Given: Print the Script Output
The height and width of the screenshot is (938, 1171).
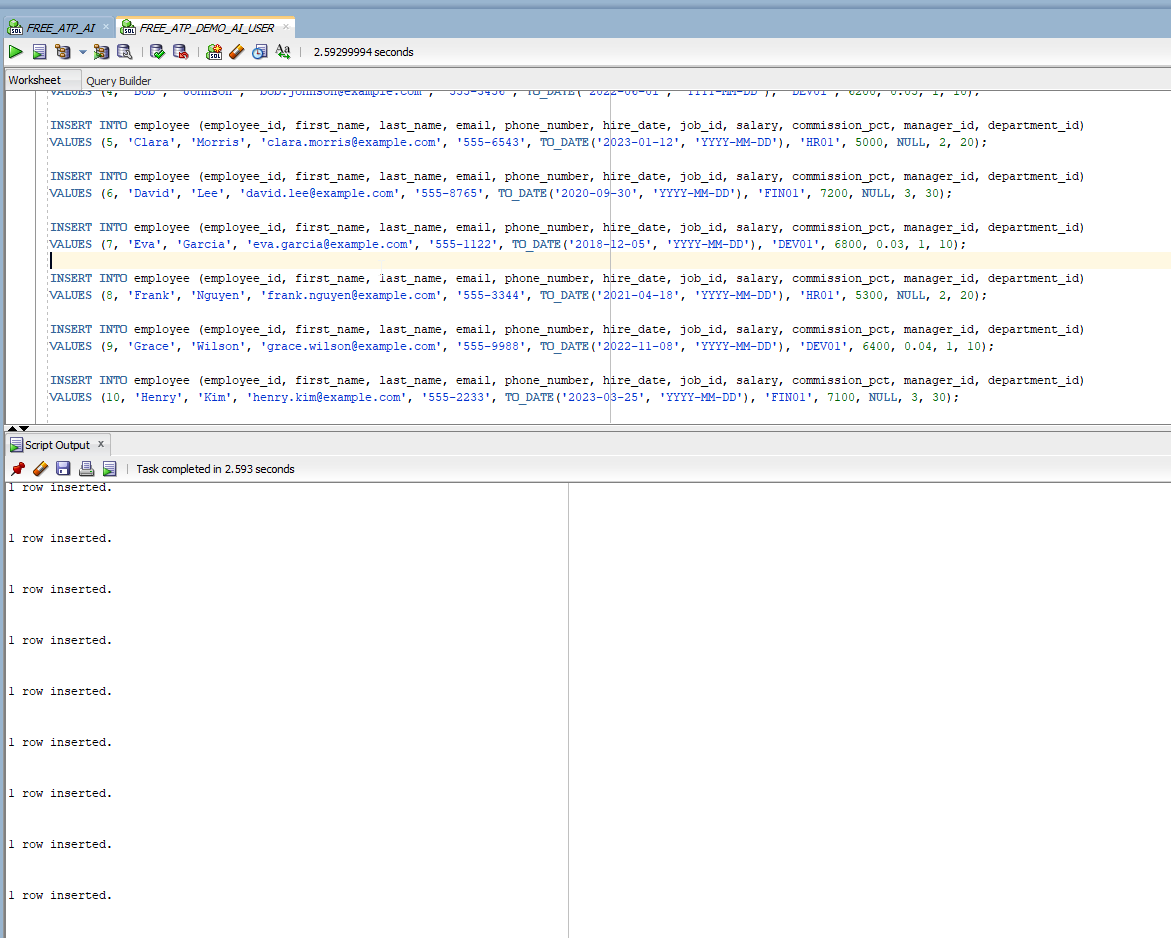Looking at the screenshot, I should [87, 468].
